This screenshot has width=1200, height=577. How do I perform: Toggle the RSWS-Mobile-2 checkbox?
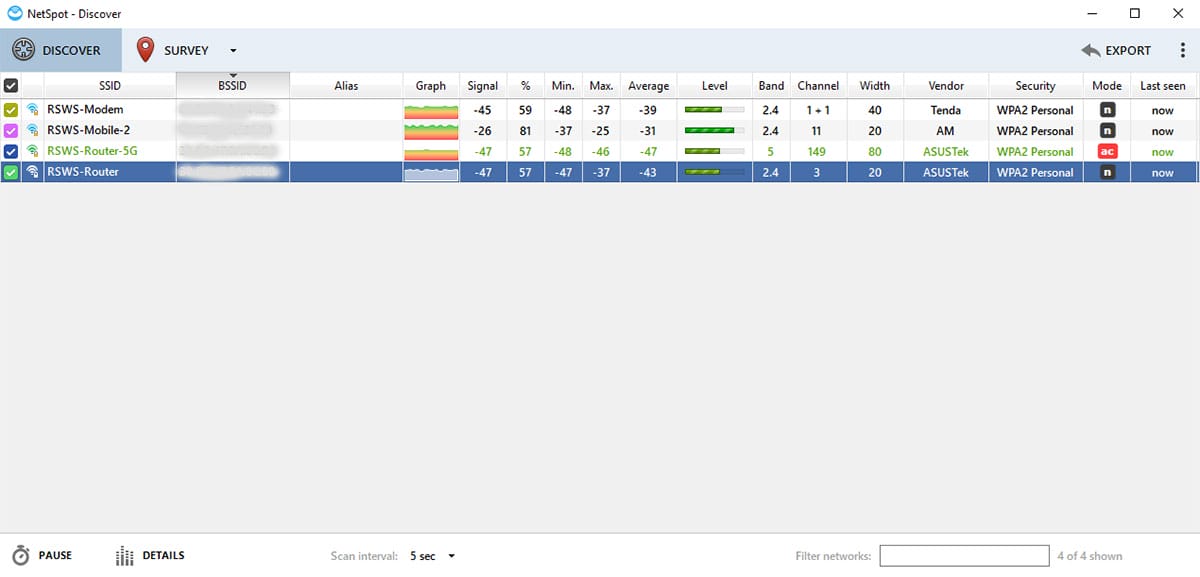pyautogui.click(x=11, y=131)
